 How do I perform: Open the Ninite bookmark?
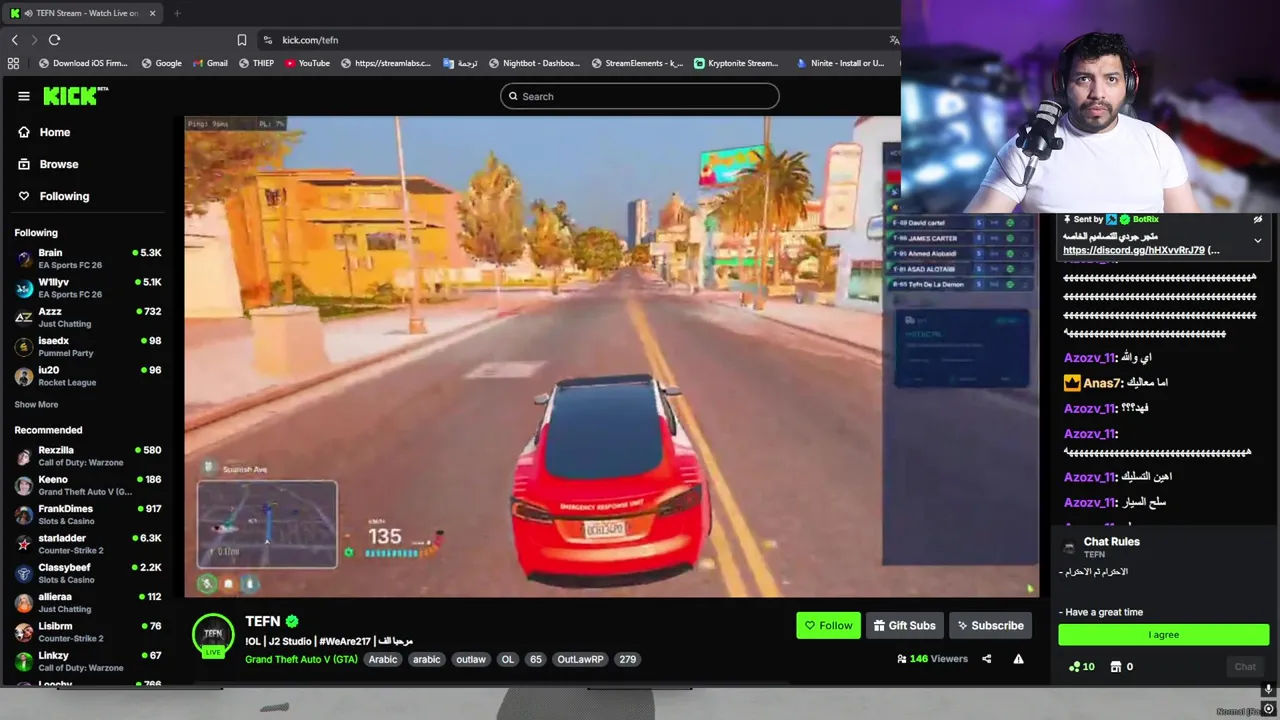840,63
